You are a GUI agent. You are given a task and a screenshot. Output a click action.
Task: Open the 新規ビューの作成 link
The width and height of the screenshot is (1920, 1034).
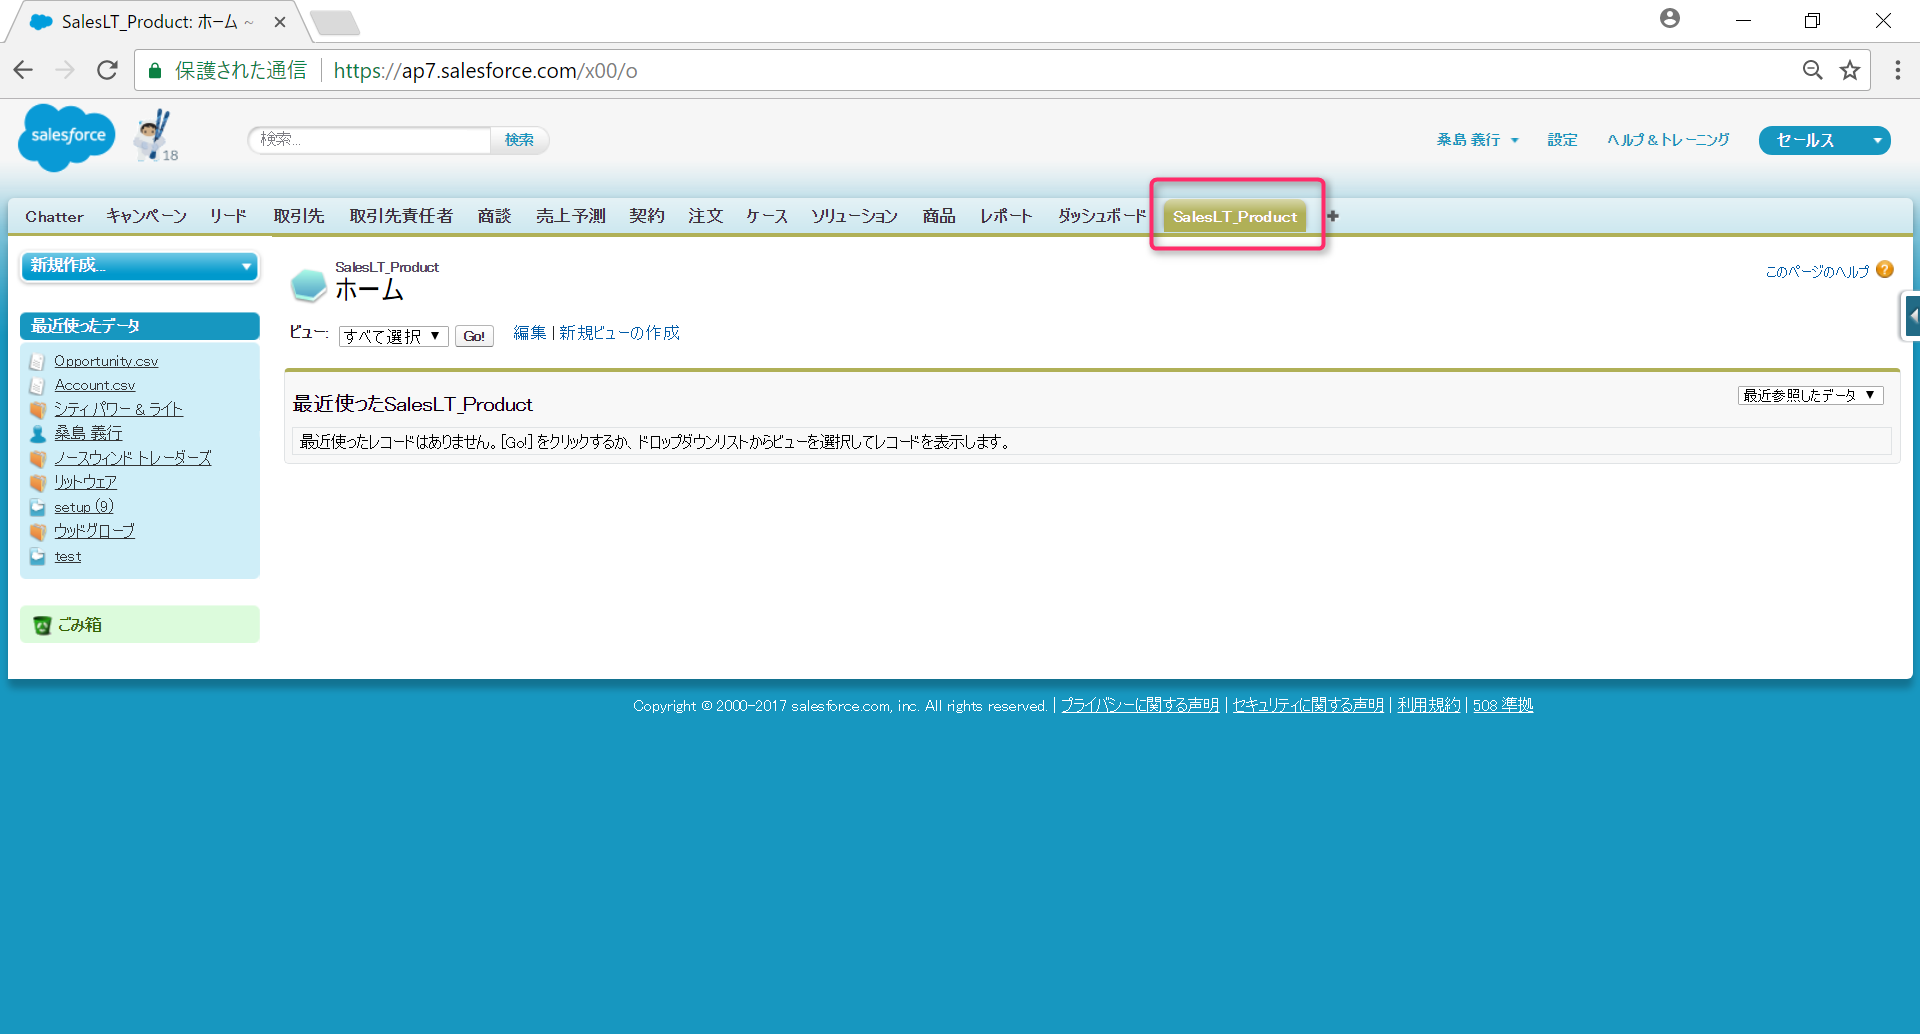tap(618, 332)
